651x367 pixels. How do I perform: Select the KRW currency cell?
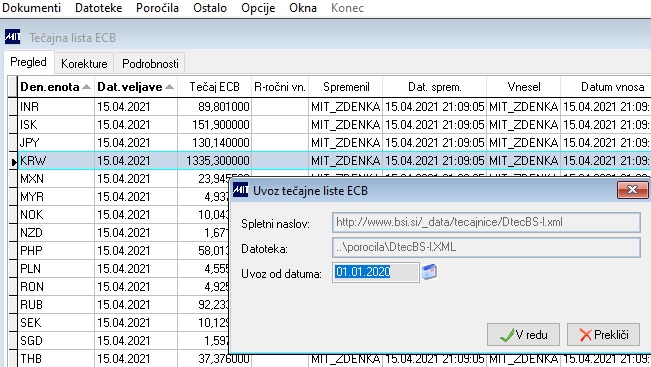(x=56, y=160)
